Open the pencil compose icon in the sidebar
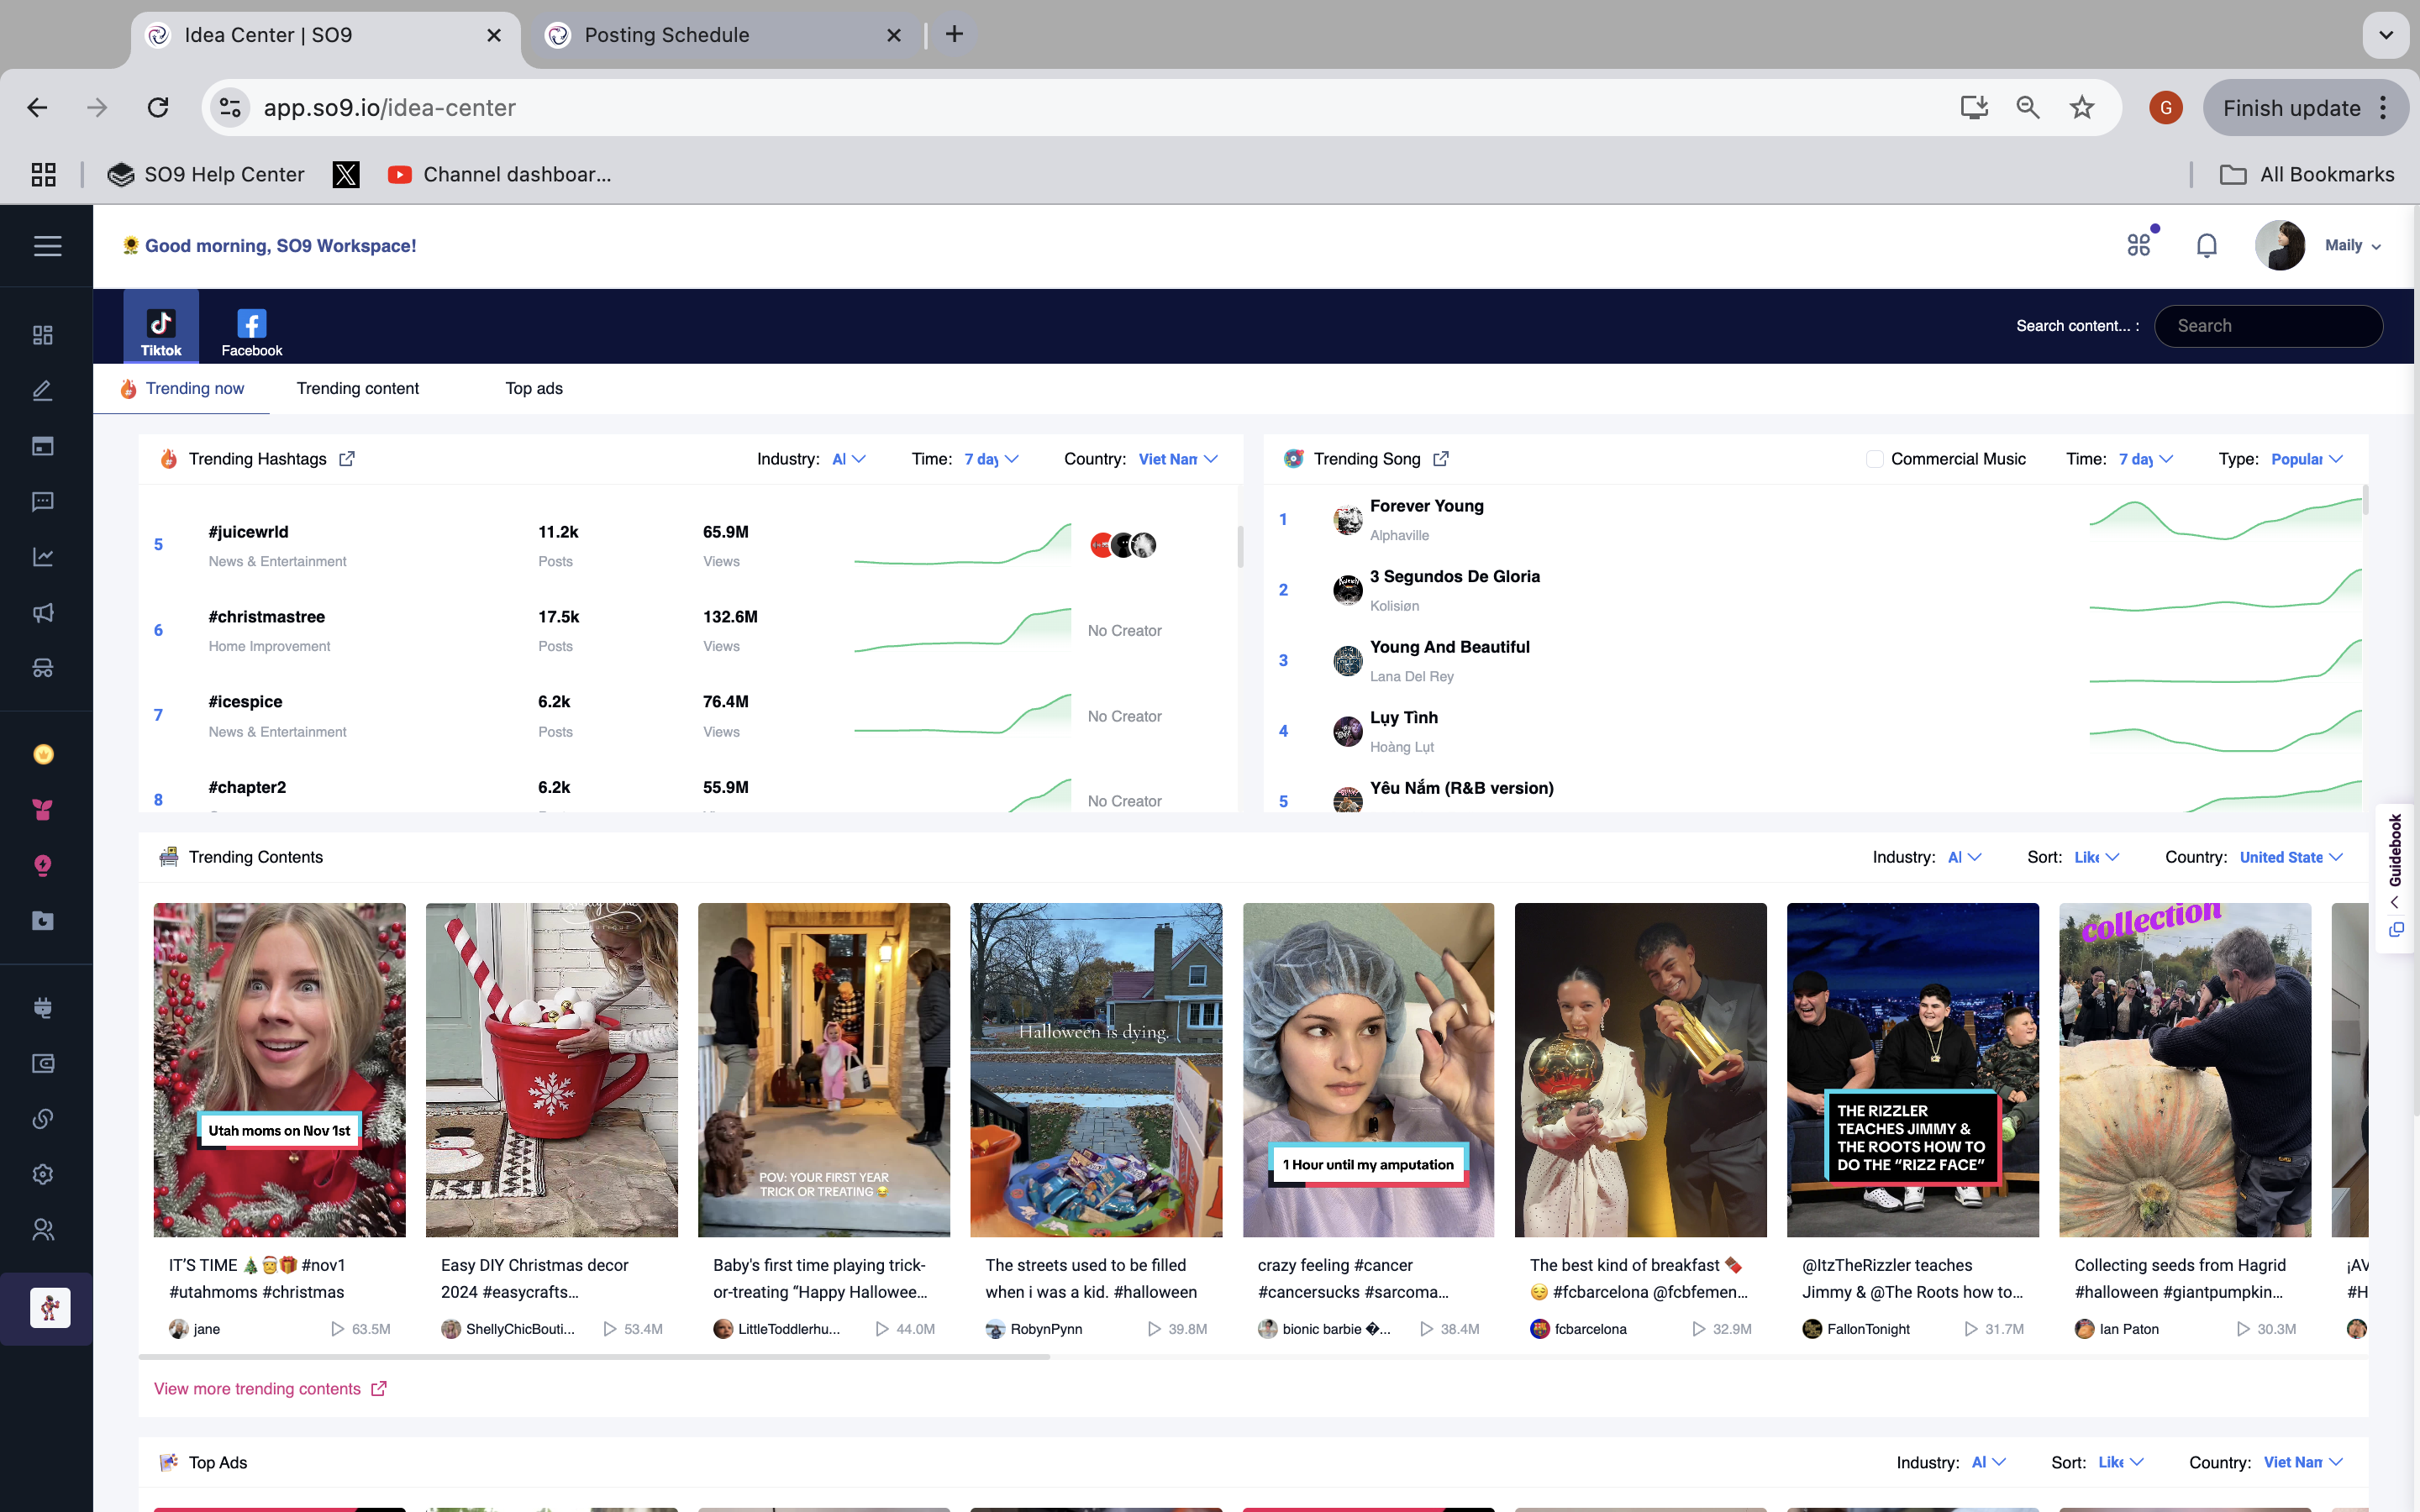The height and width of the screenshot is (1512, 2420). (43, 391)
